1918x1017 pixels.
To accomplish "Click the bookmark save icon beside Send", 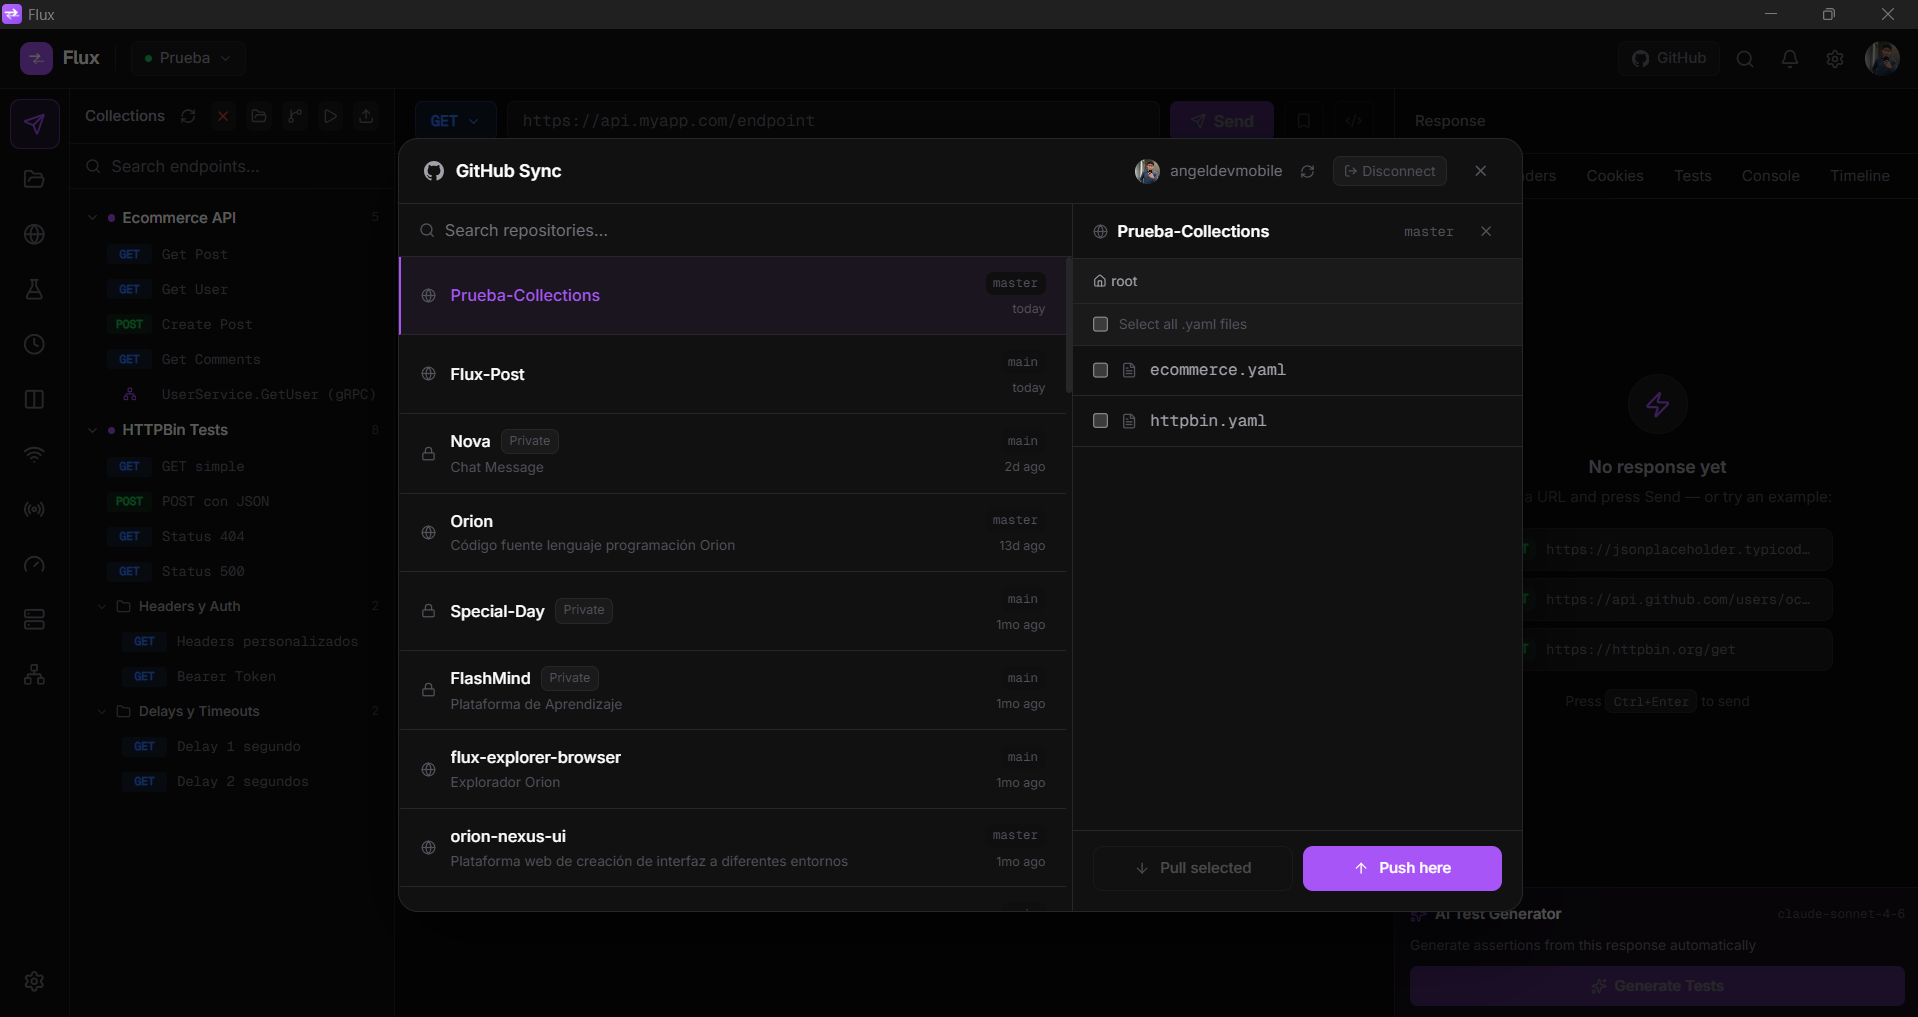I will click(1304, 121).
